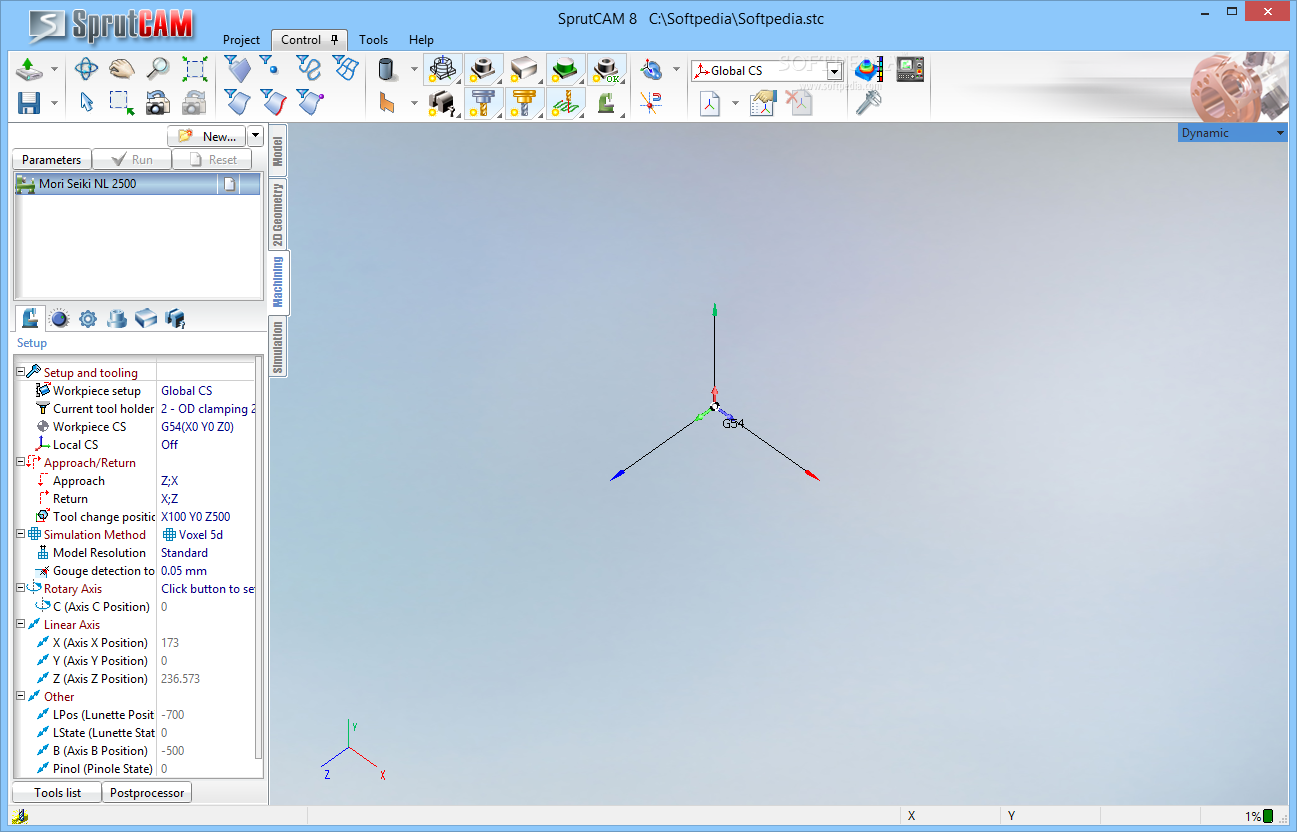Click the screw settings icon
Screen dimensions: 1297x832
click(x=869, y=102)
